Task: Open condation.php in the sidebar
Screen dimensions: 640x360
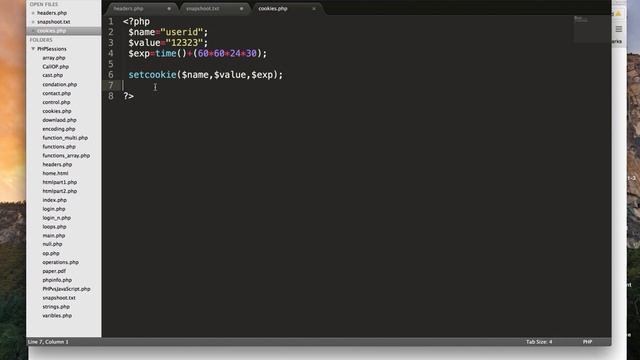Action: (x=60, y=84)
